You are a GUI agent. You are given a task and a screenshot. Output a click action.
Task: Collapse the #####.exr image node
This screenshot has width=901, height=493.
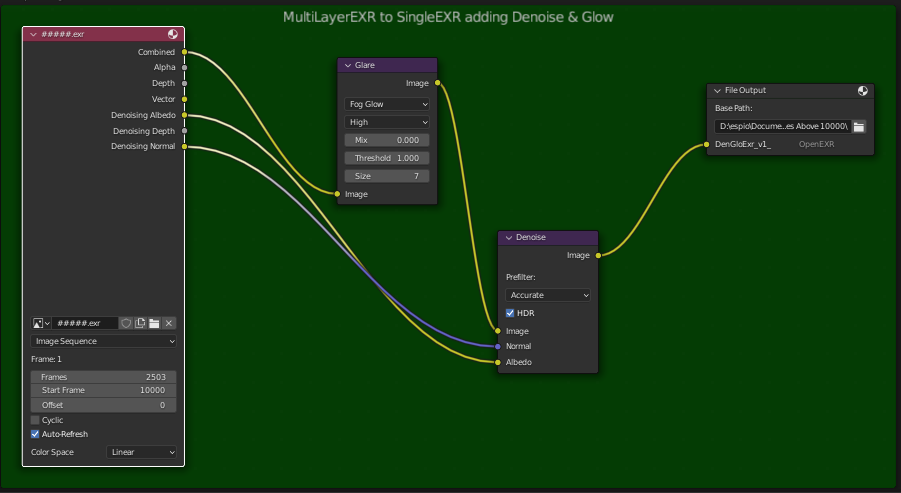(x=33, y=34)
